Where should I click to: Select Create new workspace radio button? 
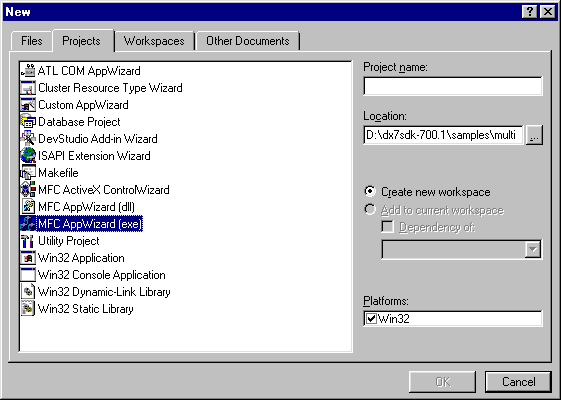[x=370, y=192]
